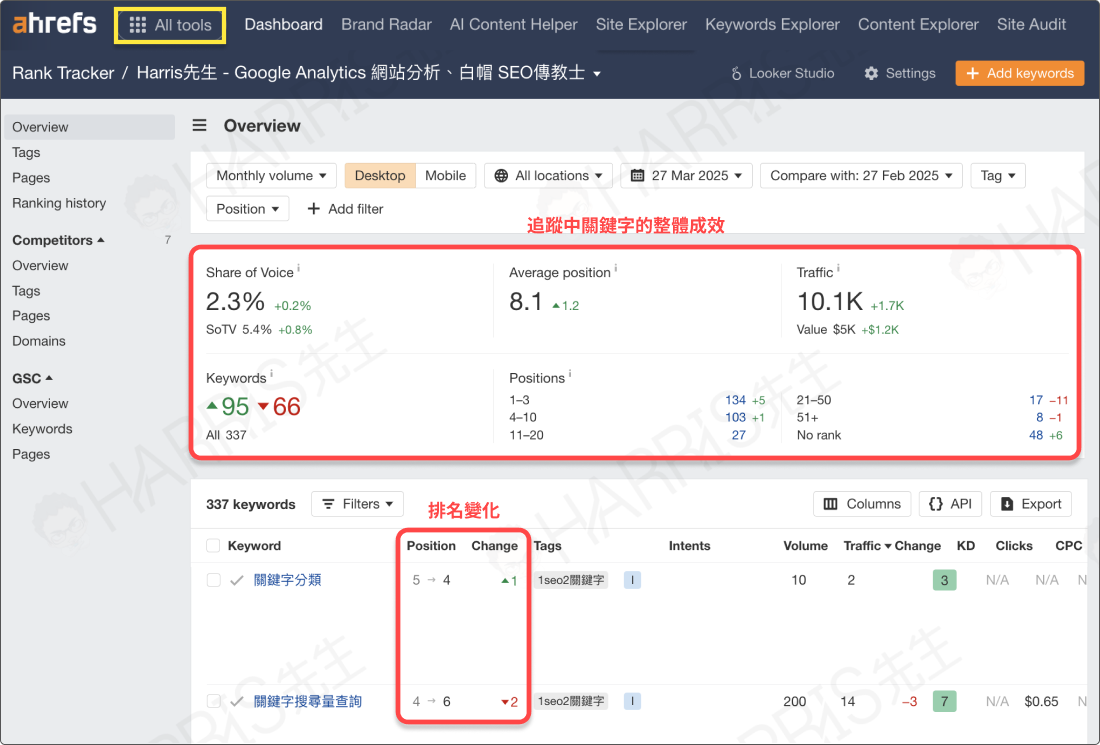Open Columns configuration
1100x745 pixels.
[x=861, y=504]
